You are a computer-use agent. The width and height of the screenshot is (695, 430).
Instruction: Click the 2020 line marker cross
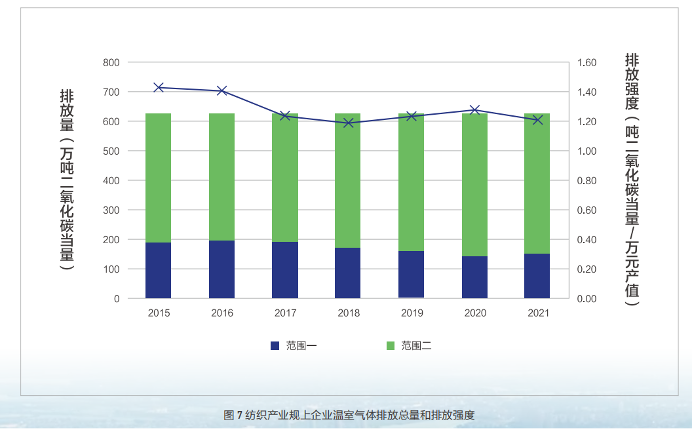point(475,110)
